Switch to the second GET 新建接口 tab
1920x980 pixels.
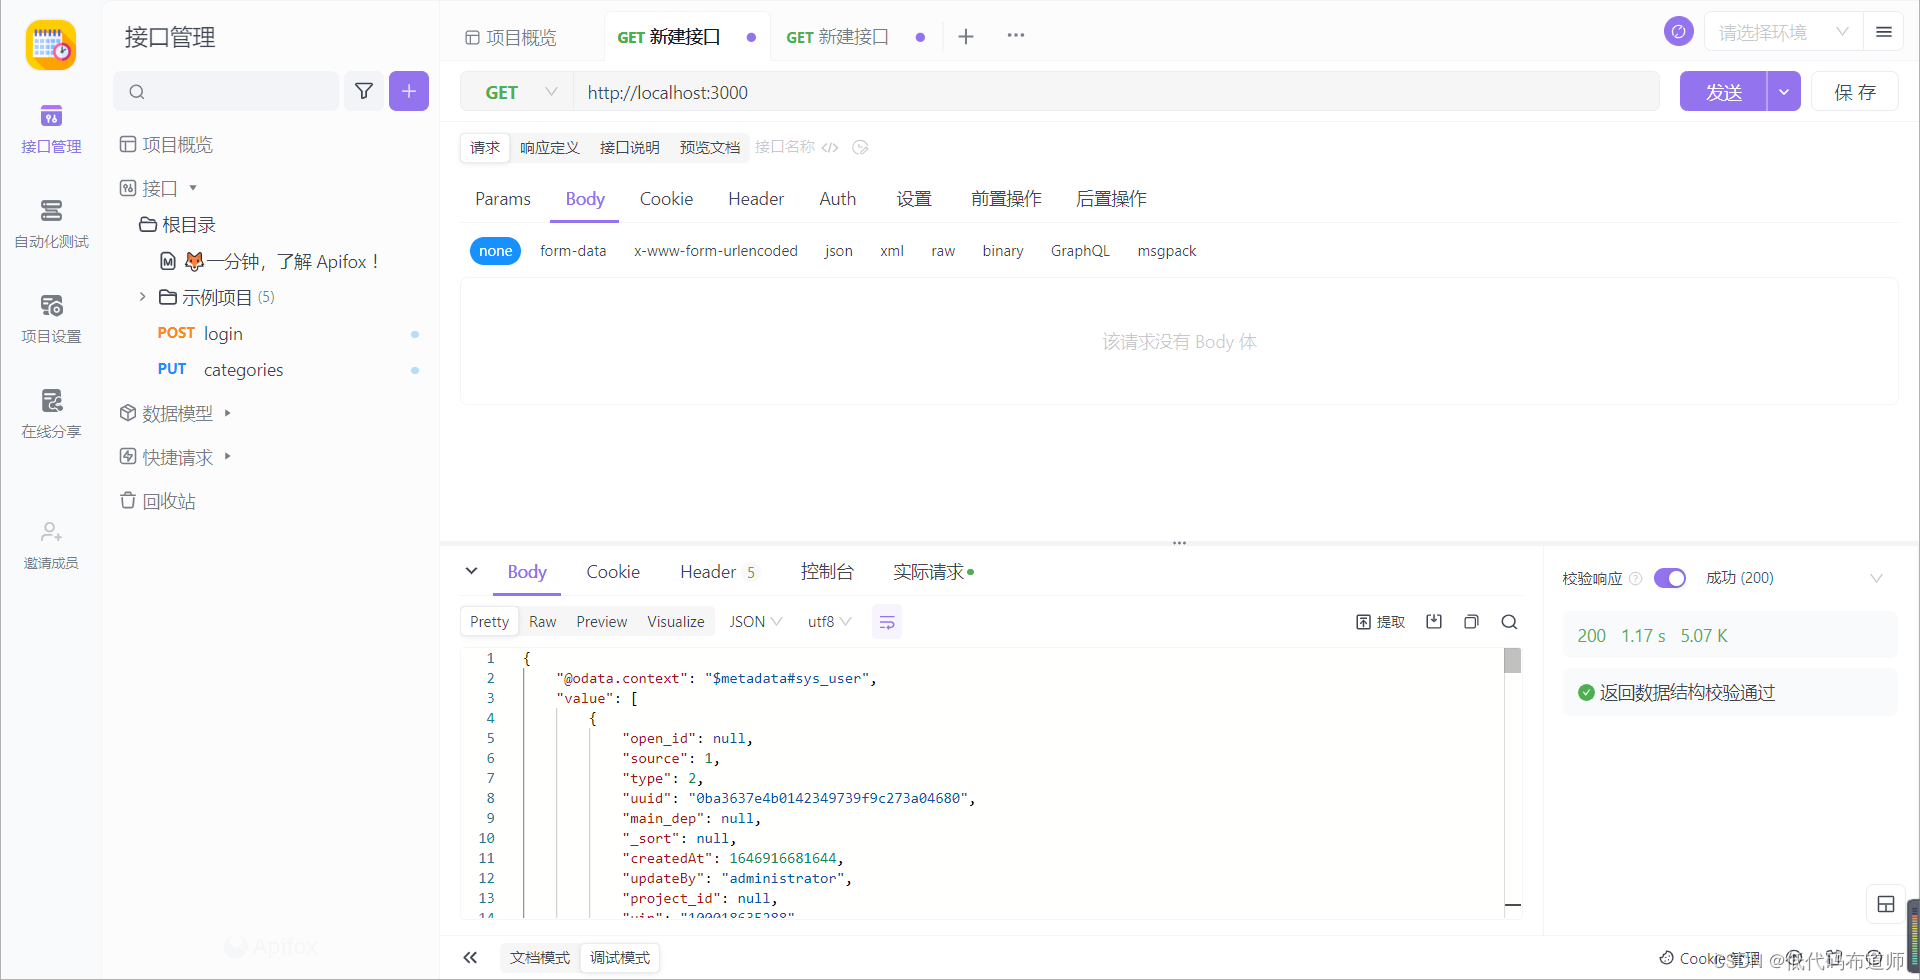pos(855,37)
